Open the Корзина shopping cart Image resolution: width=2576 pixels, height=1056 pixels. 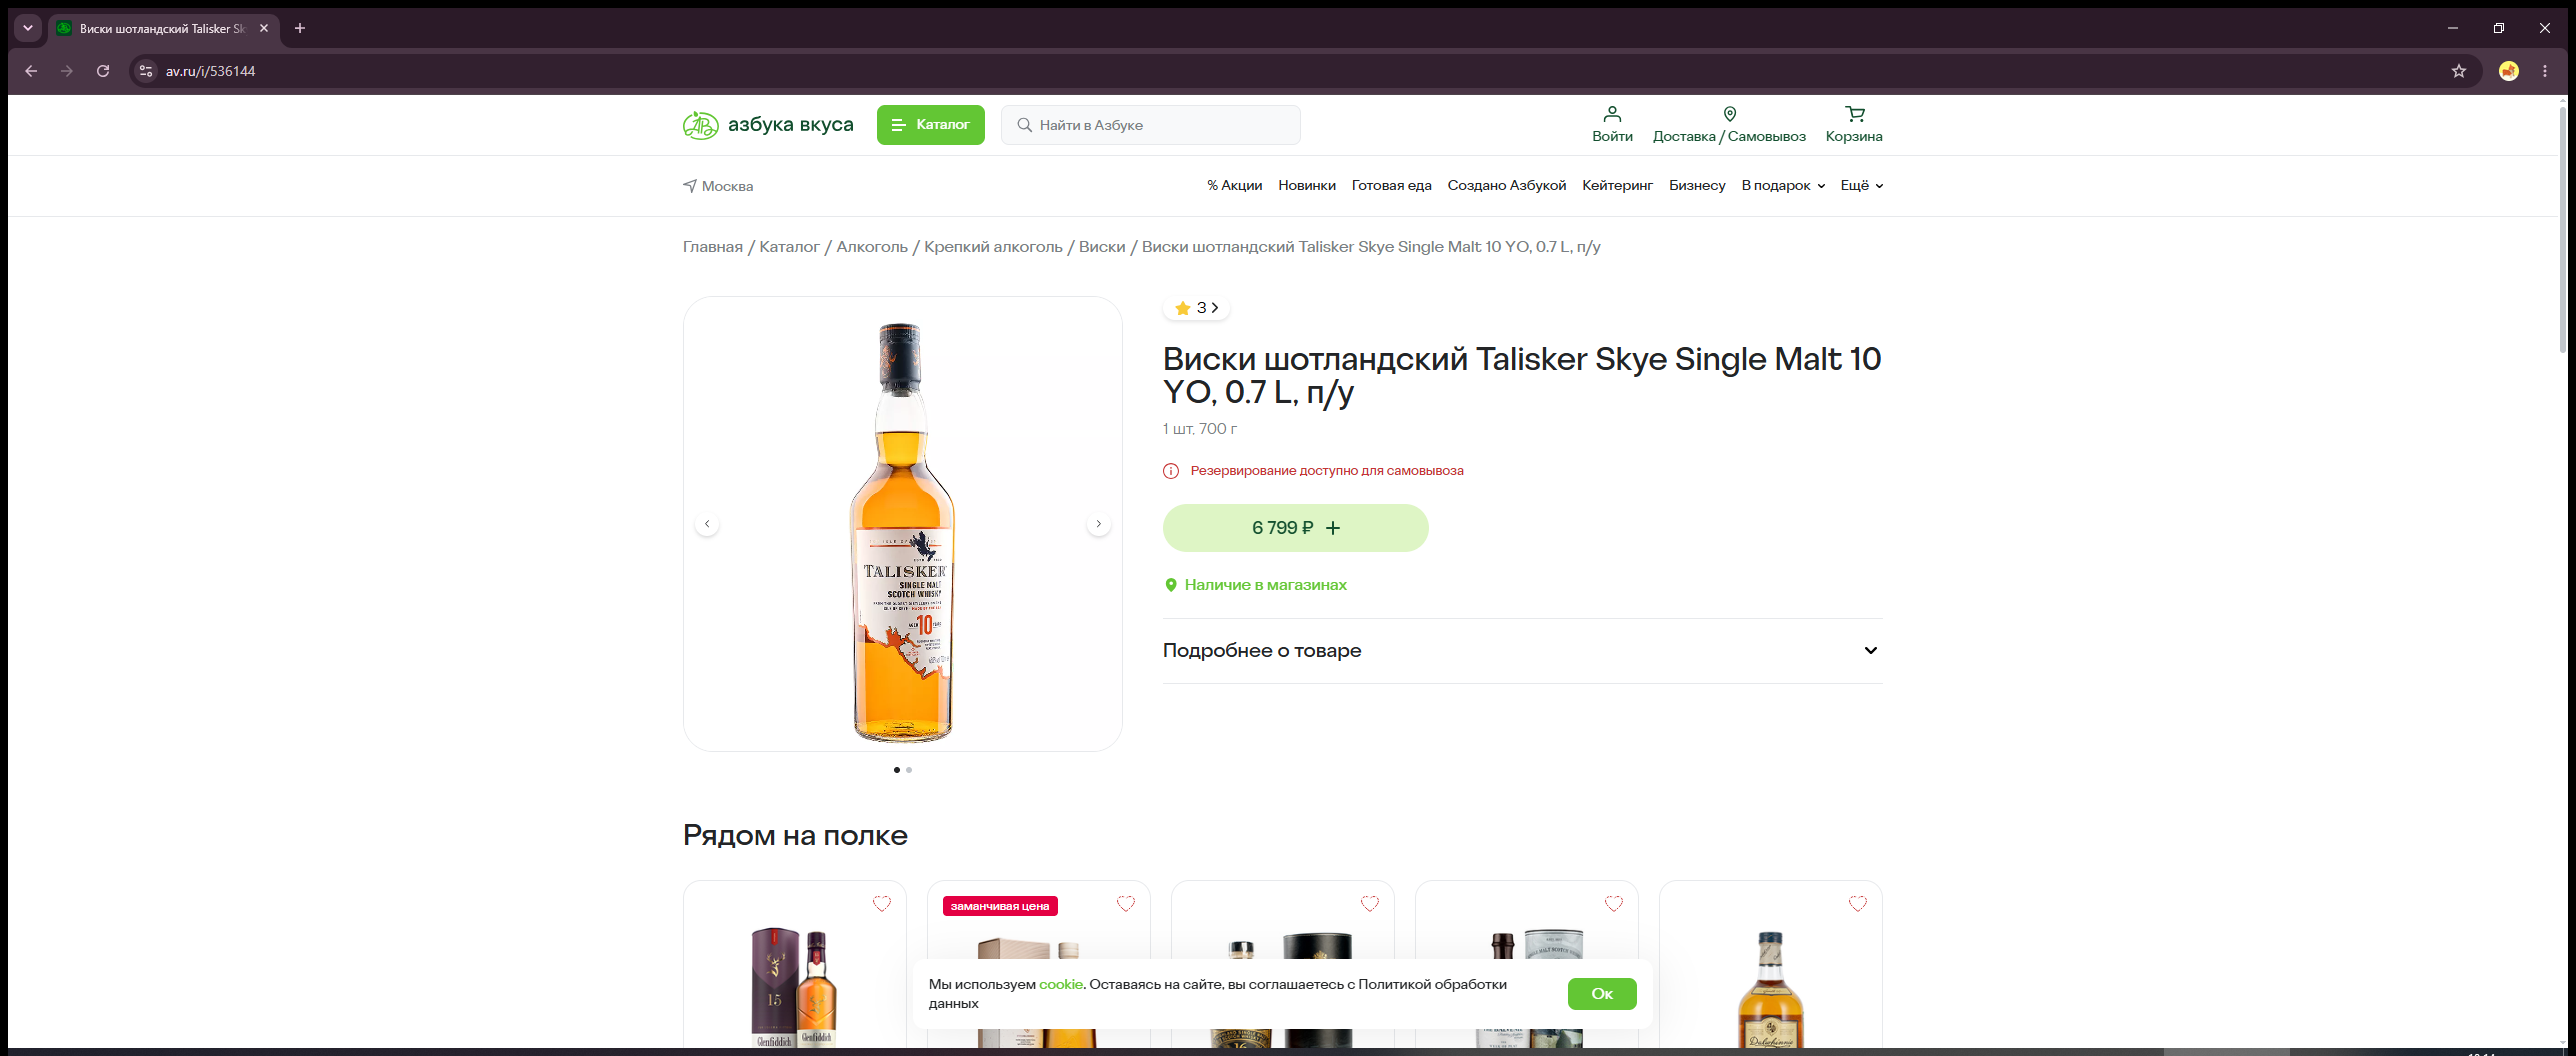coord(1854,125)
